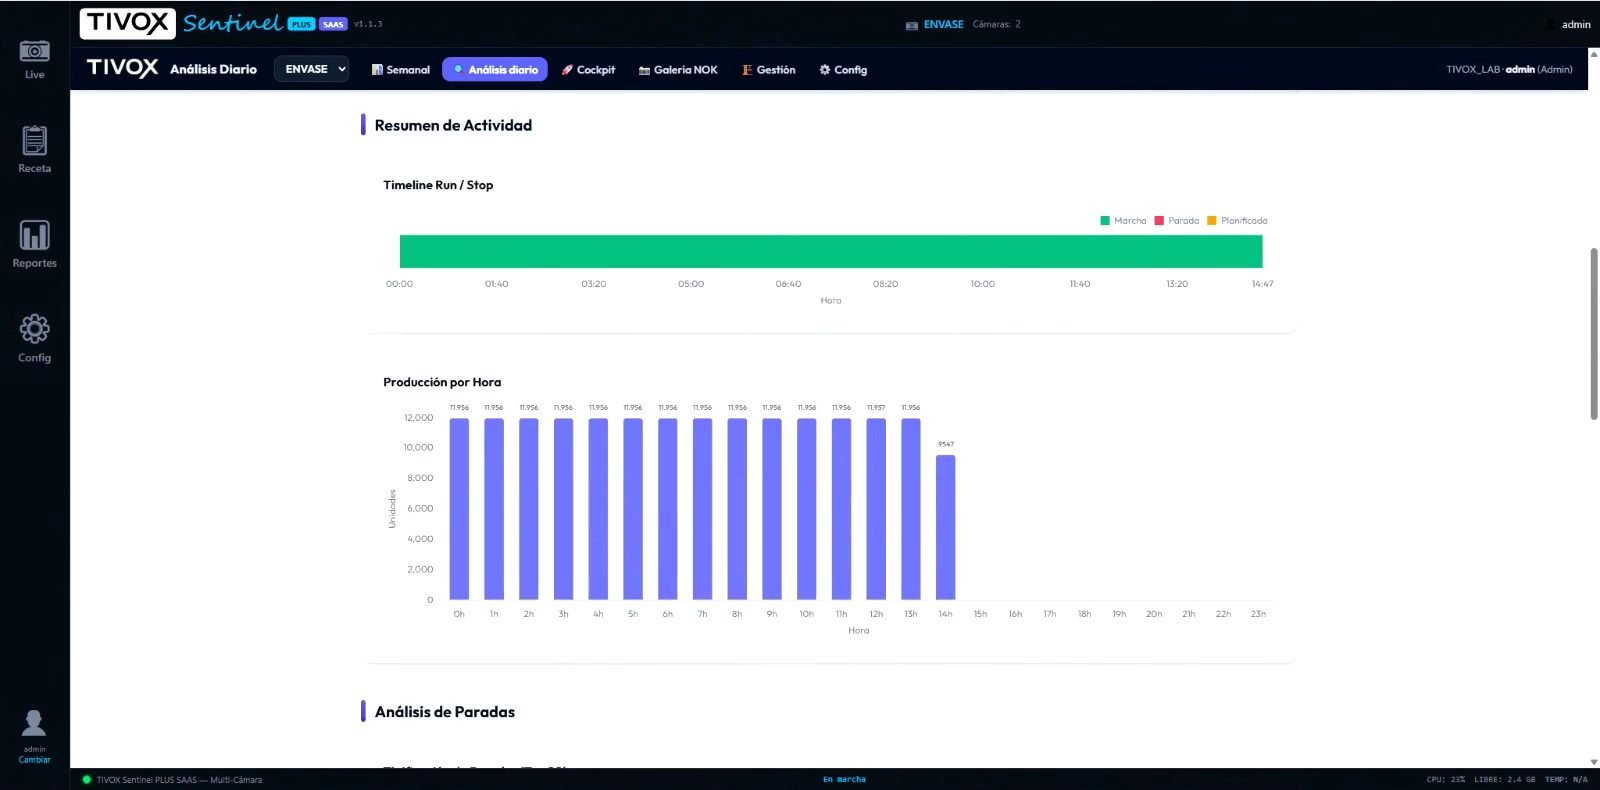Screen dimensions: 1600x790
Task: Click the 0h production bar
Action: coord(459,509)
